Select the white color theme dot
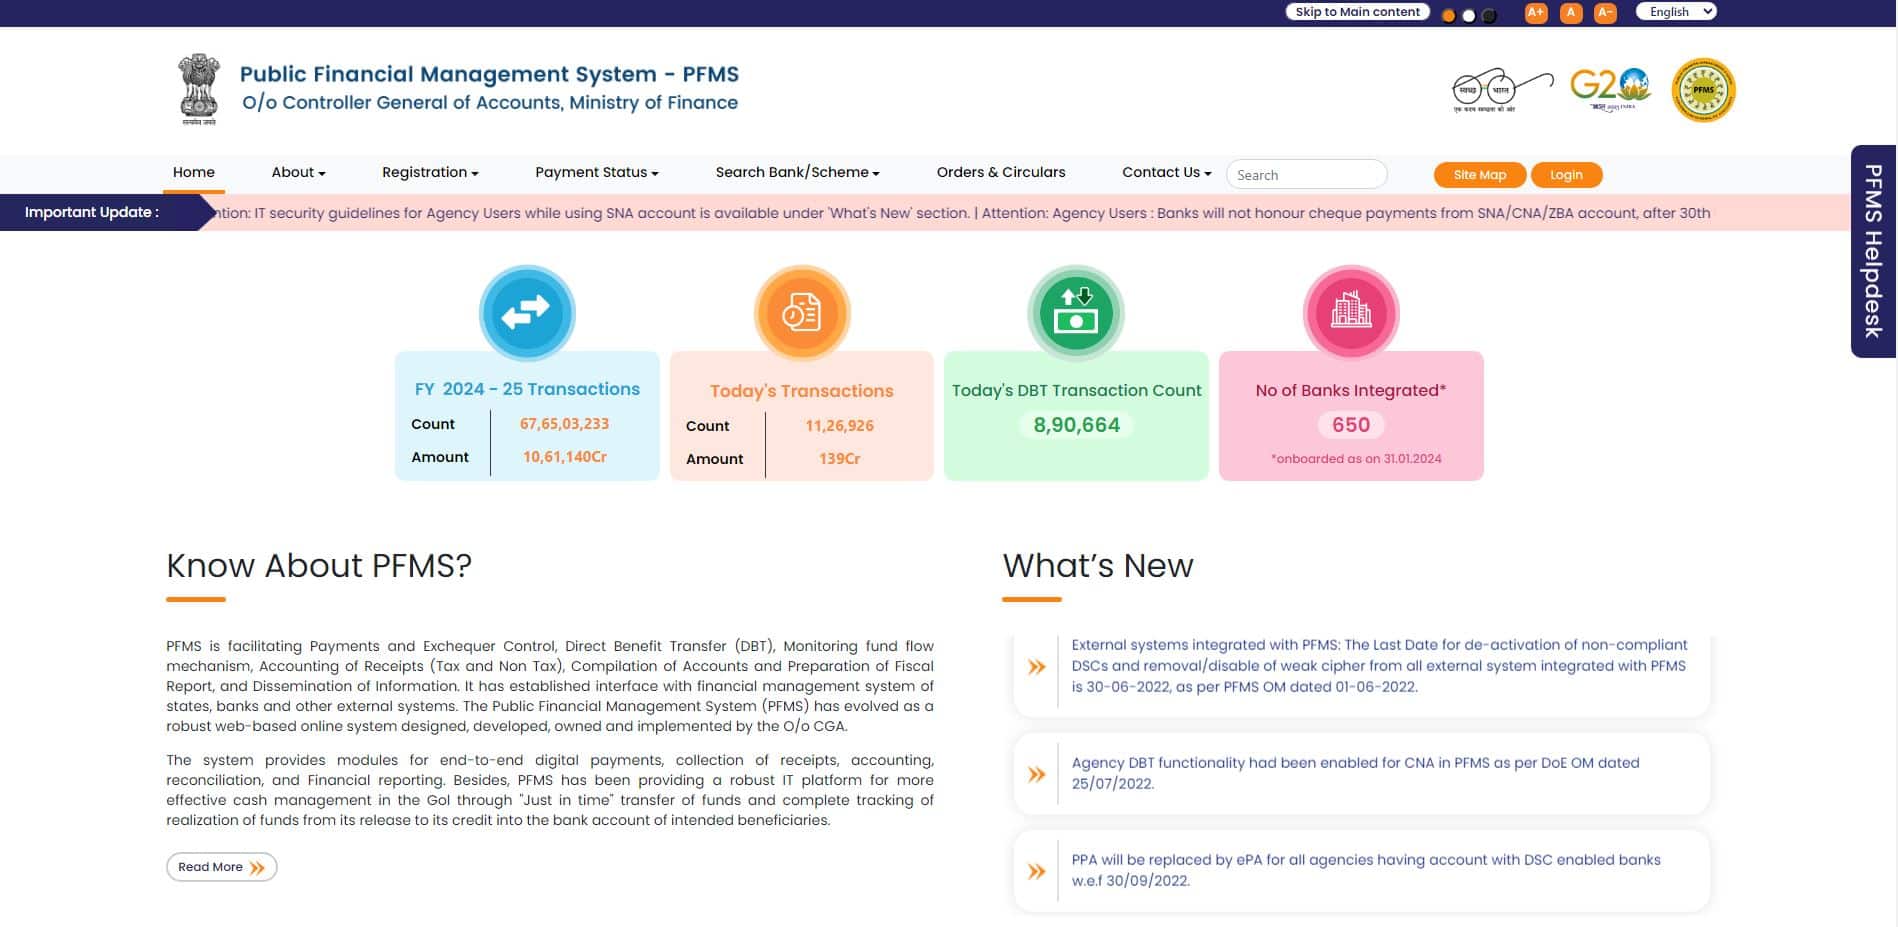Screen dimensions: 1898x927 [x=1468, y=15]
